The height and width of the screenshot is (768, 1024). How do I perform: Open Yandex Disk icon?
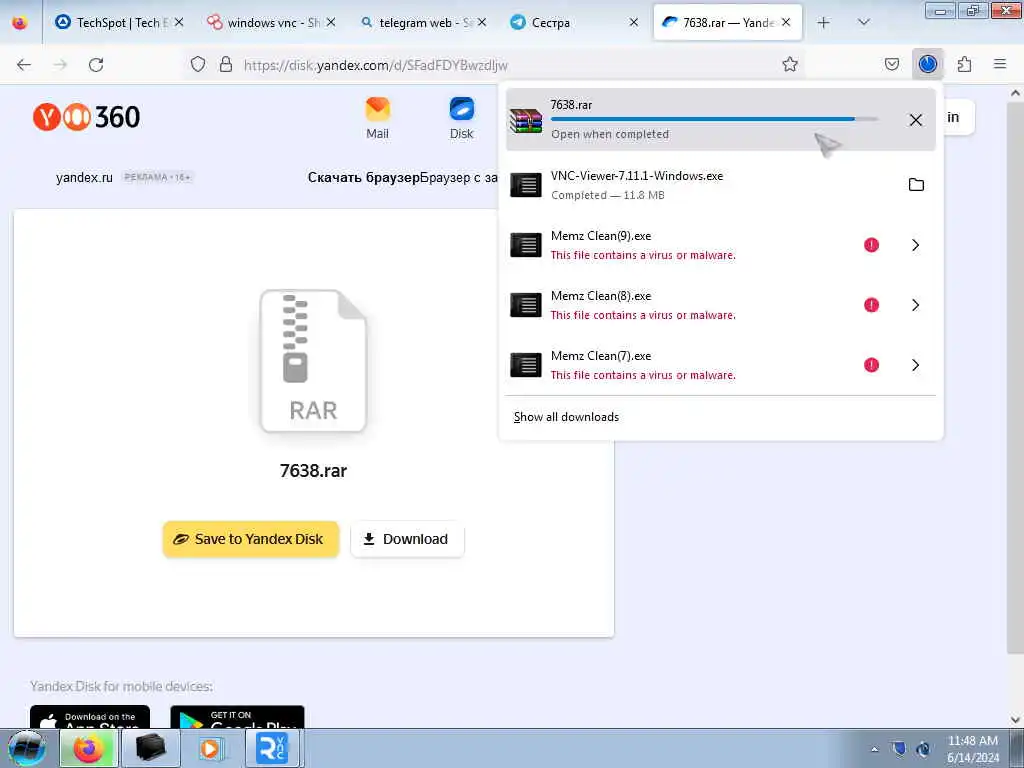(x=462, y=118)
